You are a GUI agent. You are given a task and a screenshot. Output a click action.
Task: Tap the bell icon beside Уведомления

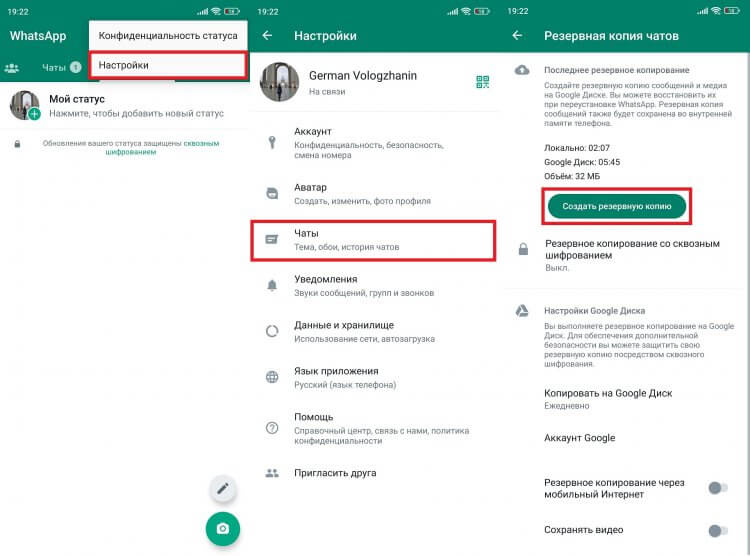[x=272, y=286]
